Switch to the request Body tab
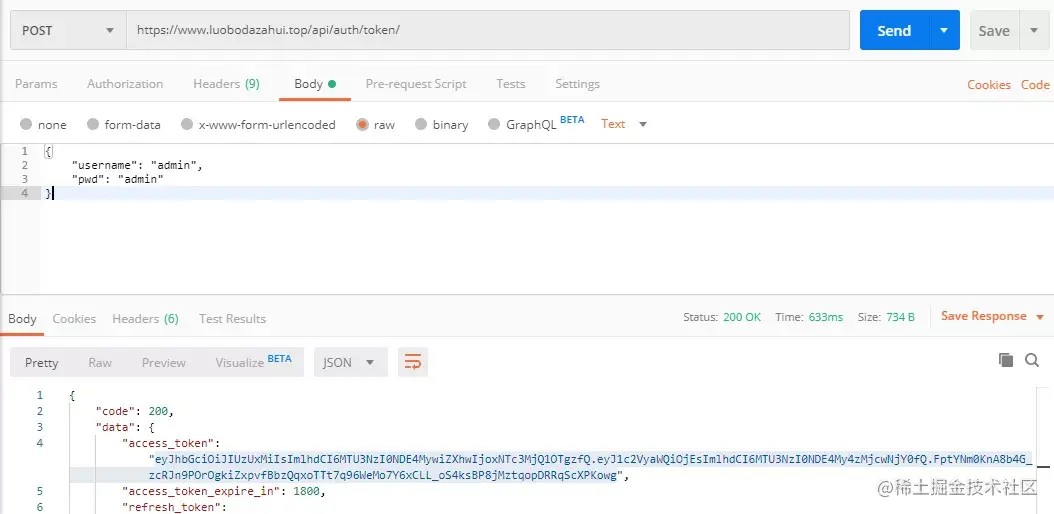Viewport: 1054px width, 514px height. tap(315, 84)
